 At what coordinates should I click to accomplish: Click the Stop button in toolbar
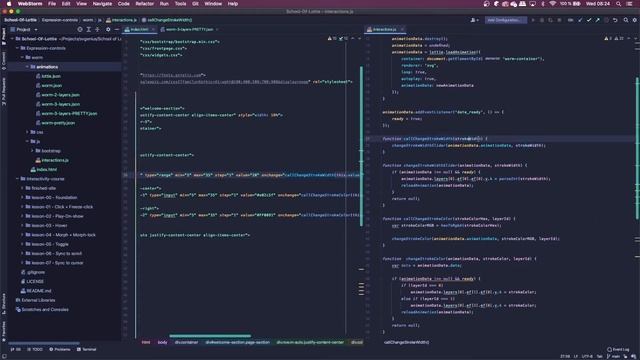[560, 20]
